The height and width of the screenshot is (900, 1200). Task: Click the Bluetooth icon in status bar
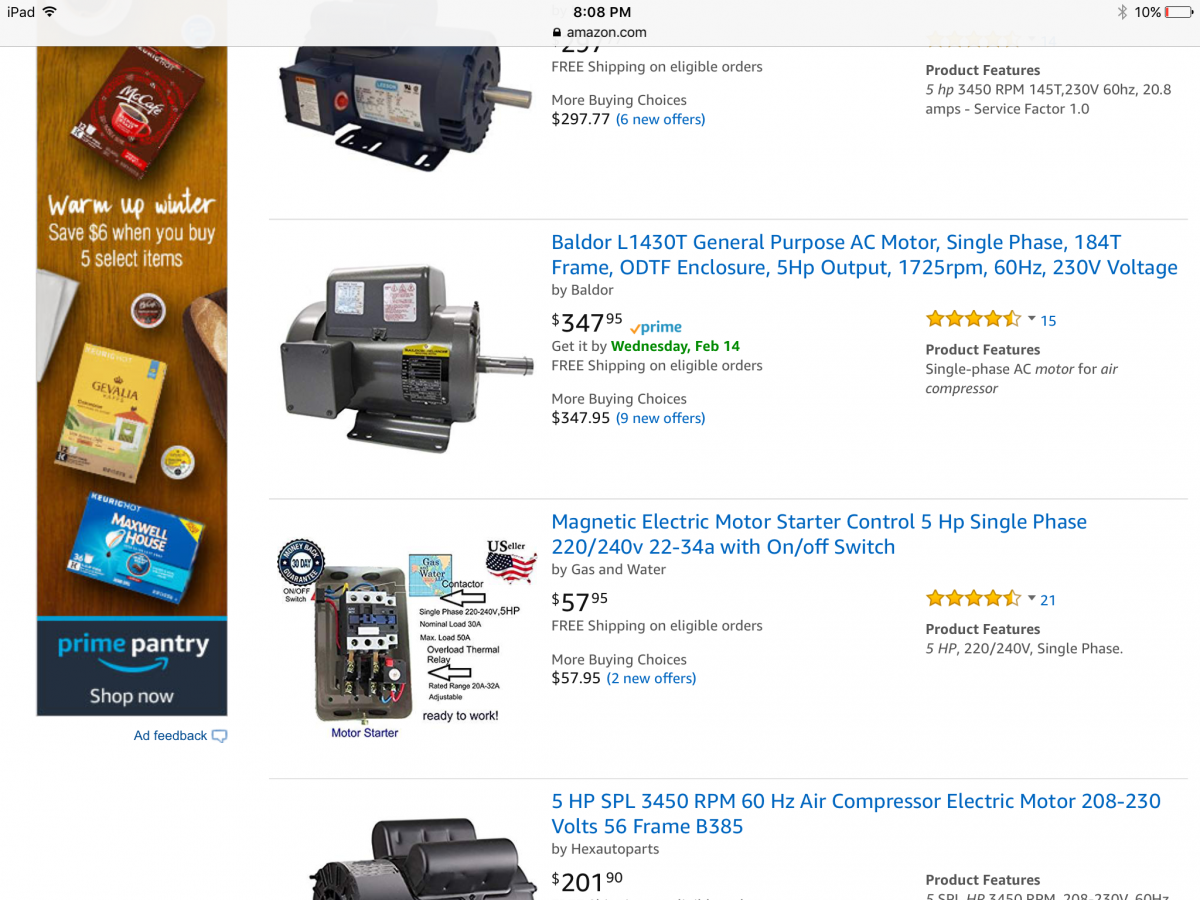coord(1123,12)
